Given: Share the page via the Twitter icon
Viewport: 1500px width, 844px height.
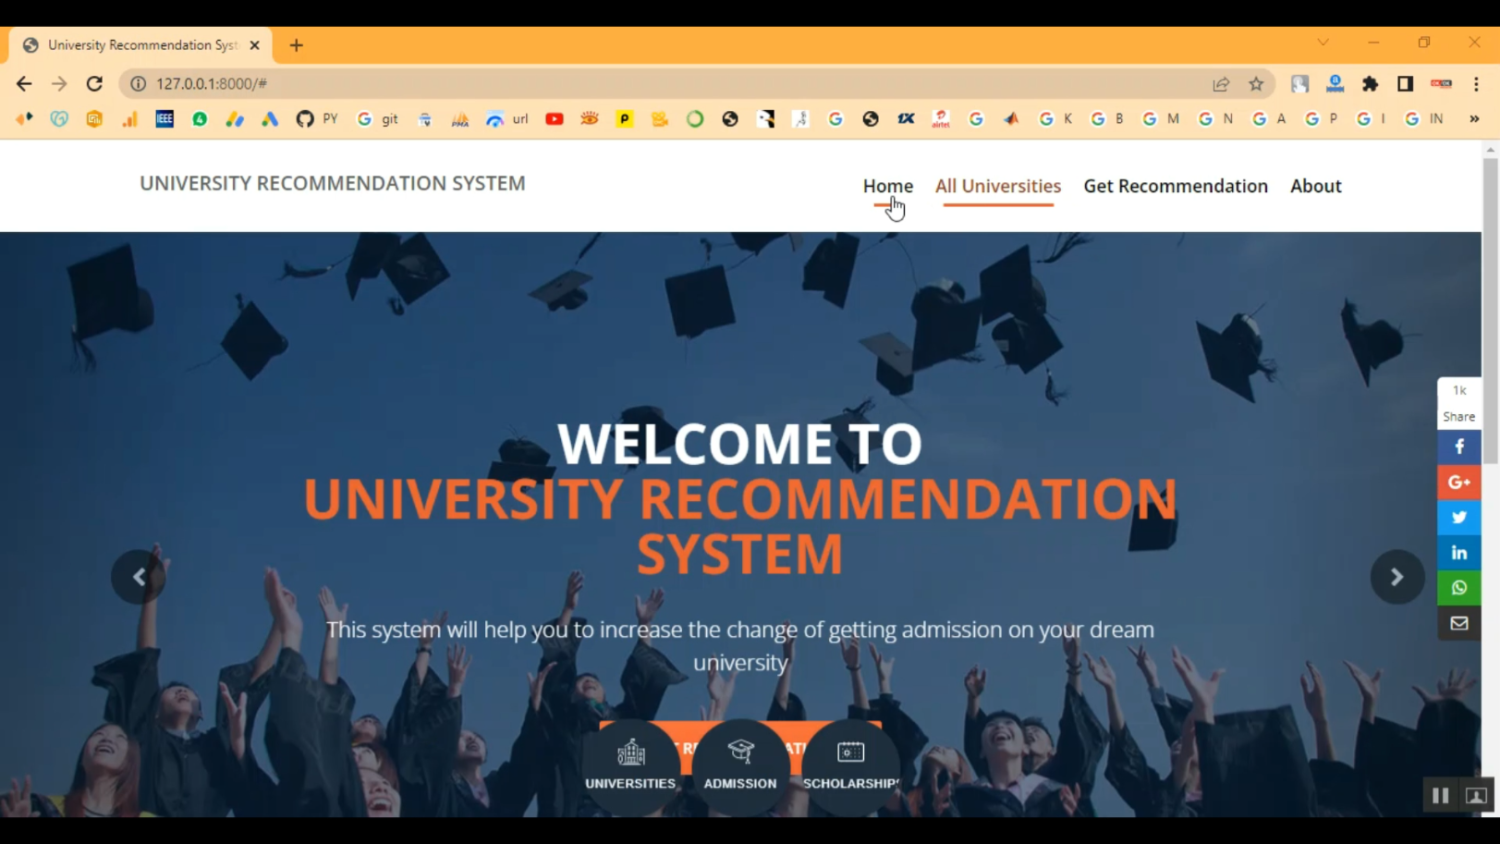Looking at the screenshot, I should [1458, 517].
